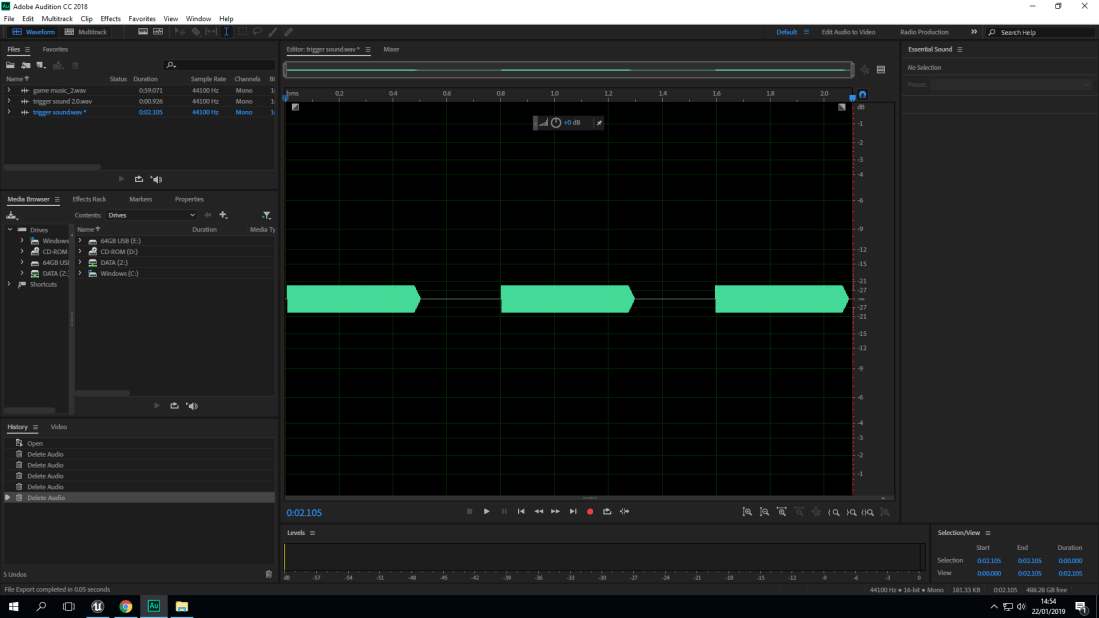
Task: Expand the DATA (Z:) drive row
Action: 80,262
